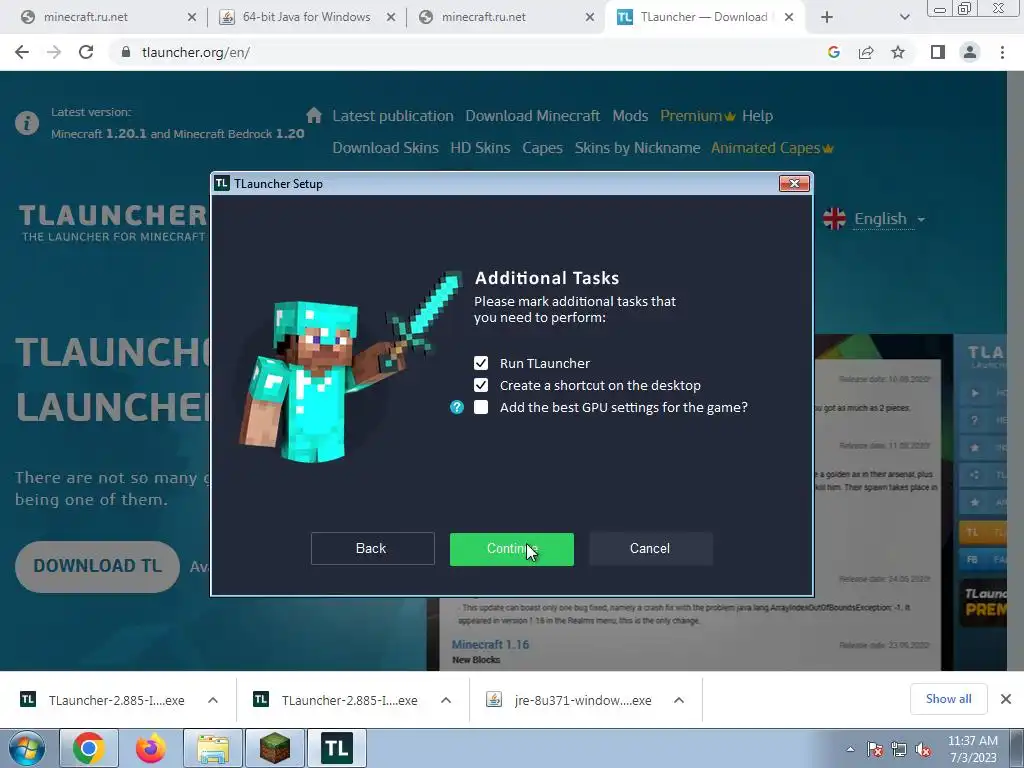Enable Add the best GPU settings checkbox
The image size is (1024, 768).
pos(481,408)
